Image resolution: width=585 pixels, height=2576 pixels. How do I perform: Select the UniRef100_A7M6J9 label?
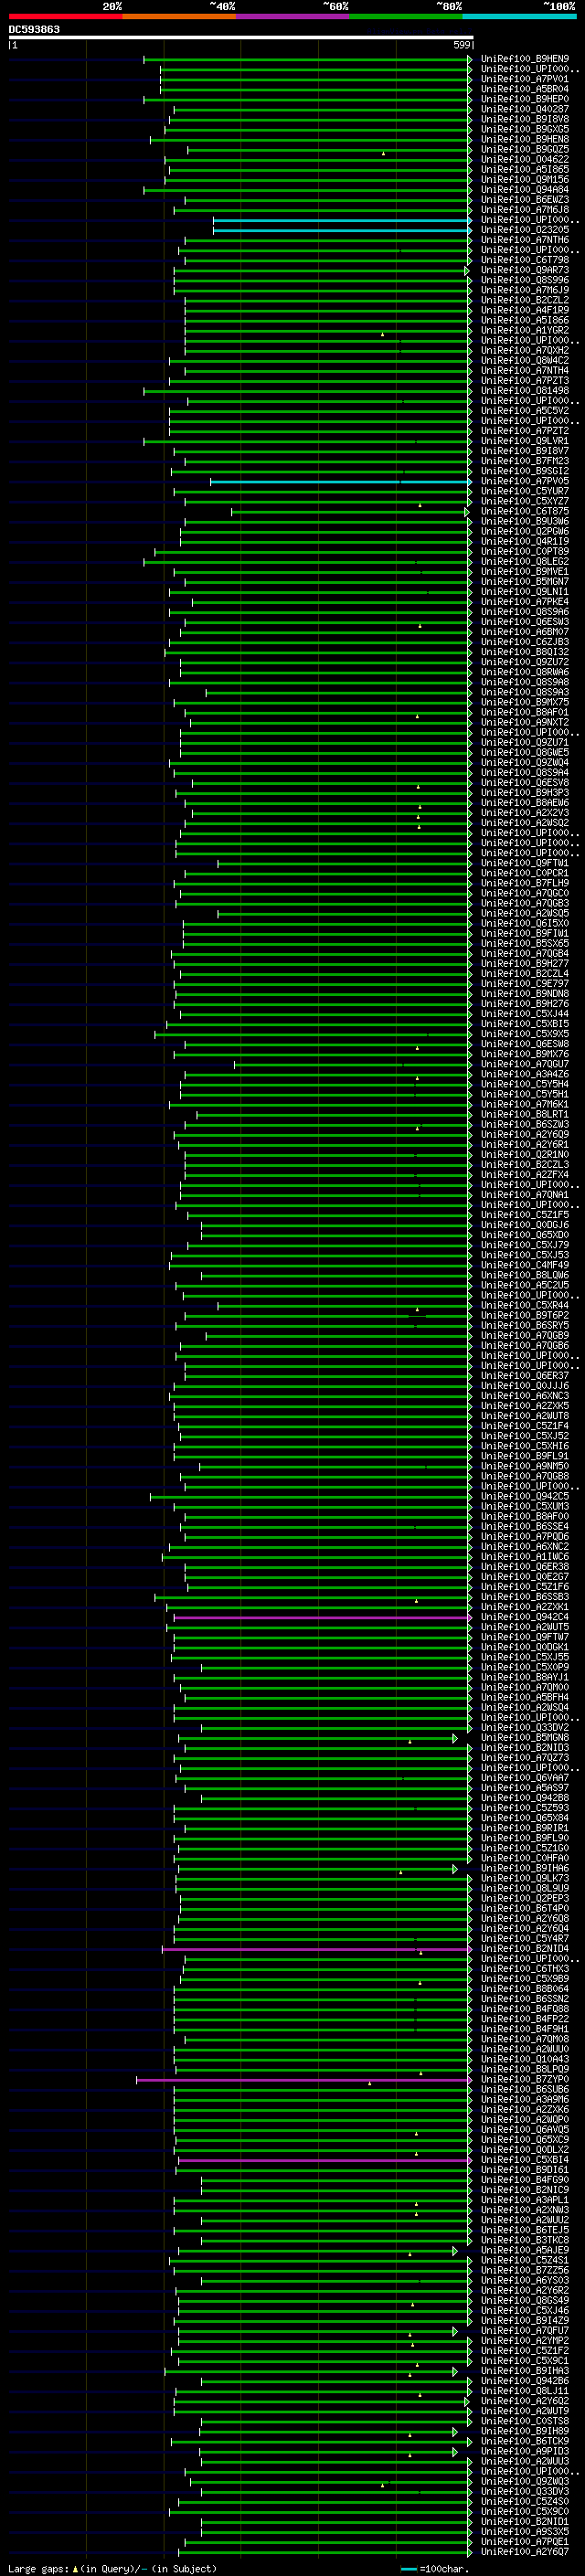pos(524,290)
